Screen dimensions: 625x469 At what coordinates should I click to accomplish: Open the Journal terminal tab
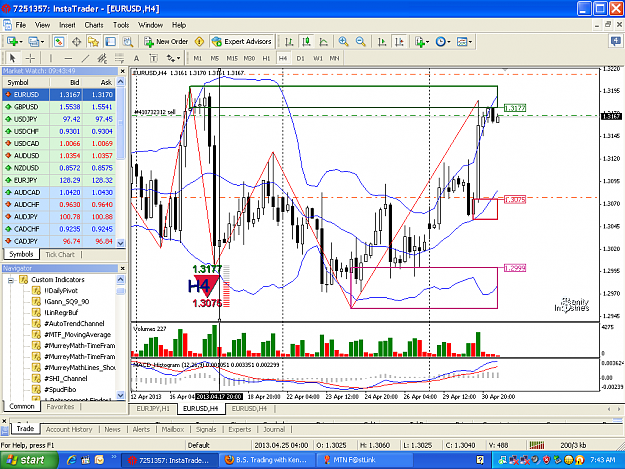pos(274,429)
